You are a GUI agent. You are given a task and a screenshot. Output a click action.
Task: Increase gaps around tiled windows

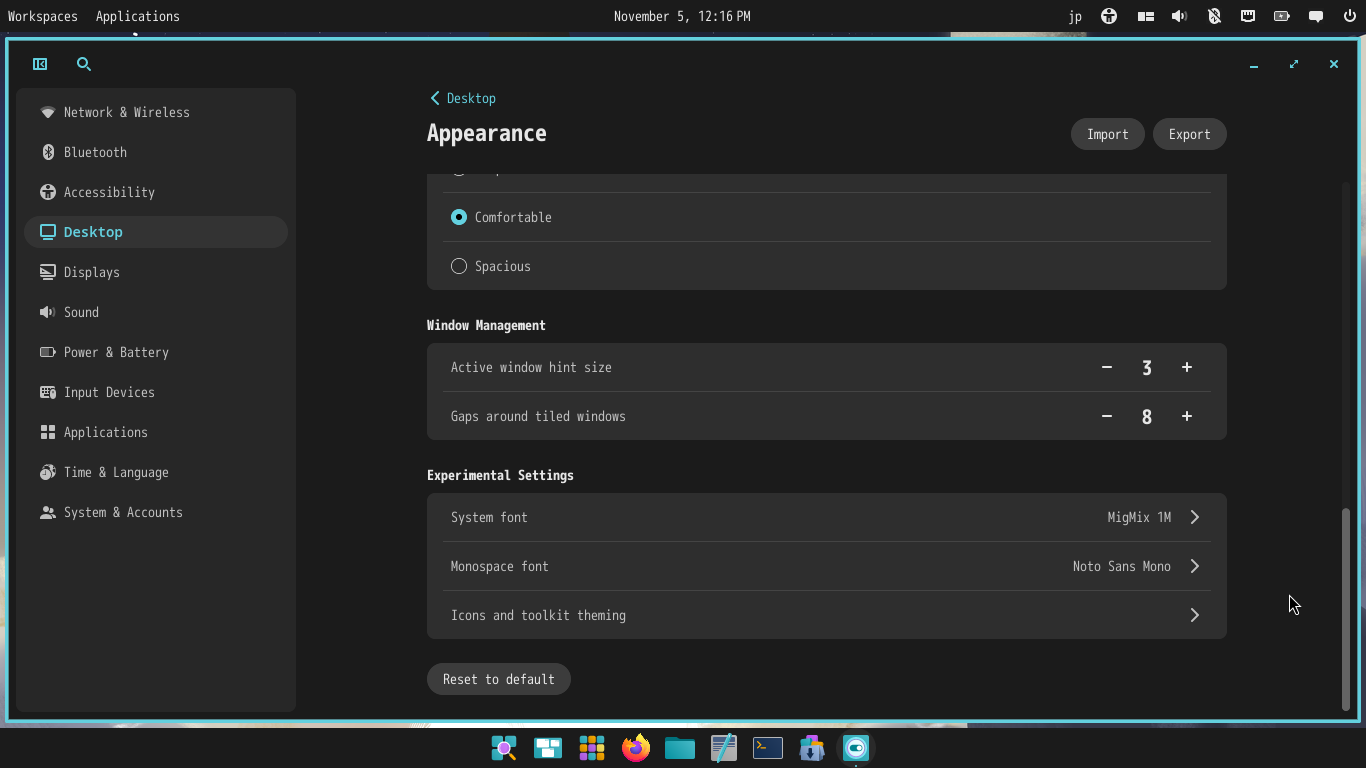point(1187,416)
